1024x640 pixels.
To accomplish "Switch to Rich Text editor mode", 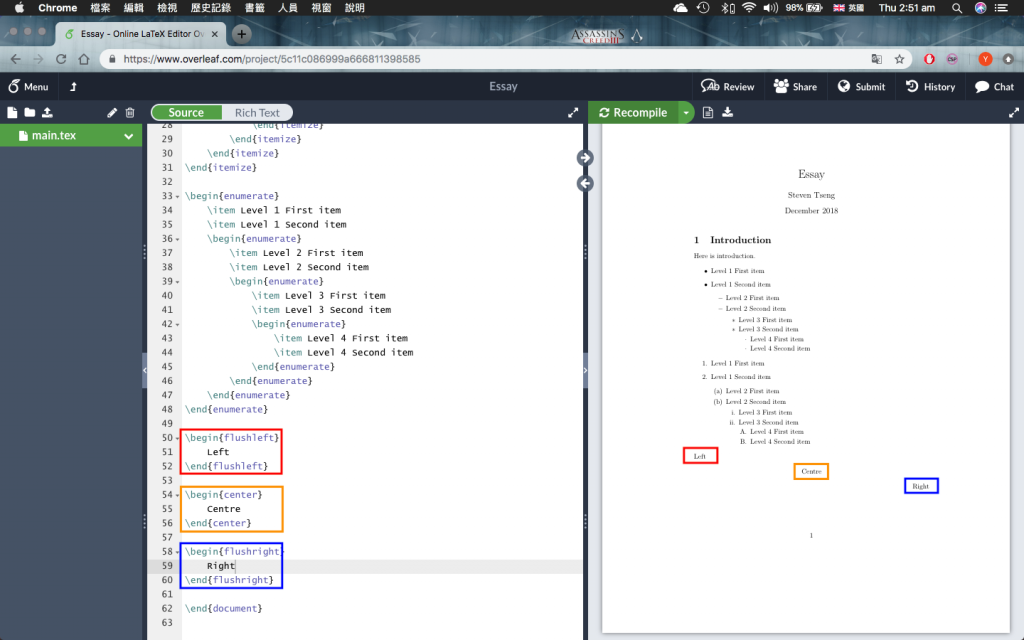I will [257, 112].
